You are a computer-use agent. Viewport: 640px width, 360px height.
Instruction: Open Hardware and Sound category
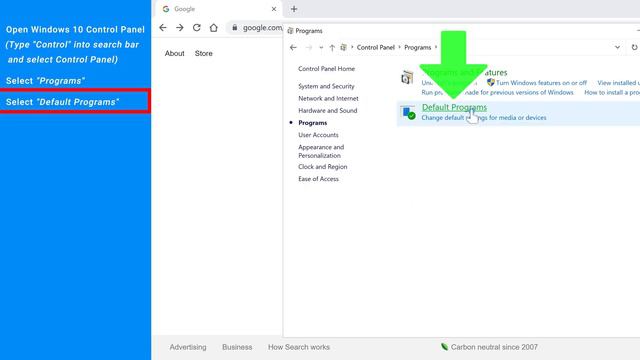coord(327,111)
